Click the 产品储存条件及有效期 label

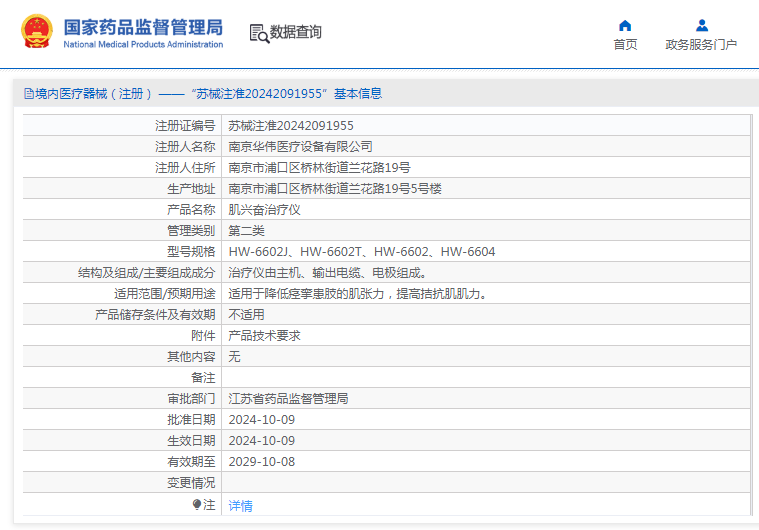click(155, 315)
